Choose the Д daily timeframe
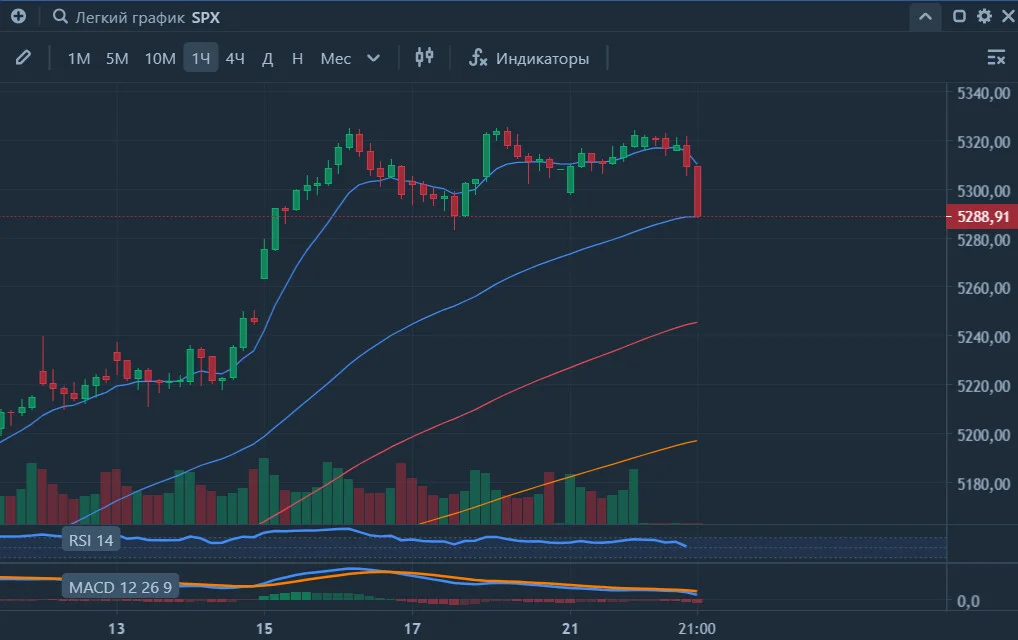The width and height of the screenshot is (1018, 640). [x=267, y=58]
